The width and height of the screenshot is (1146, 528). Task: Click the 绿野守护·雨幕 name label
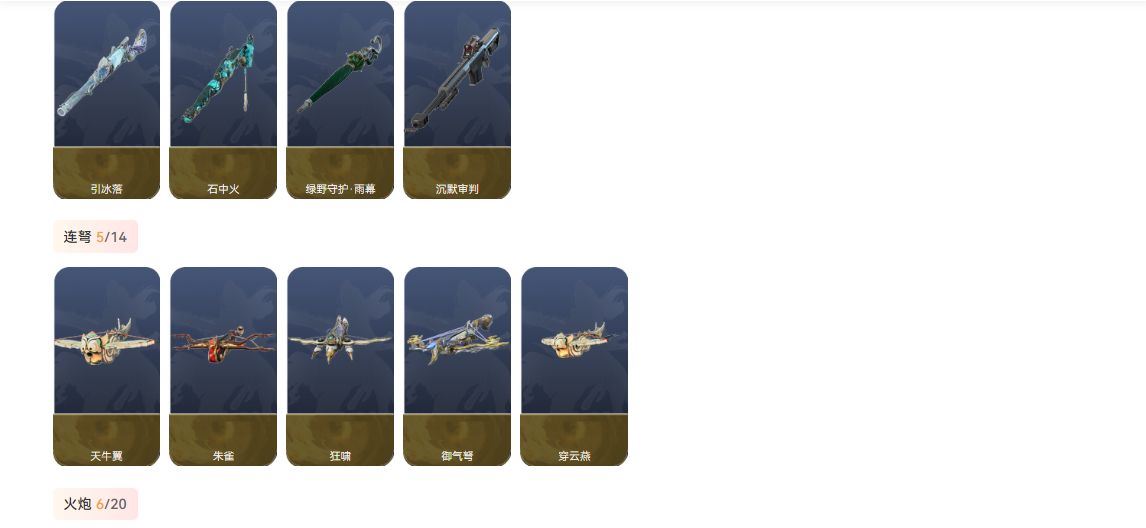pos(341,189)
